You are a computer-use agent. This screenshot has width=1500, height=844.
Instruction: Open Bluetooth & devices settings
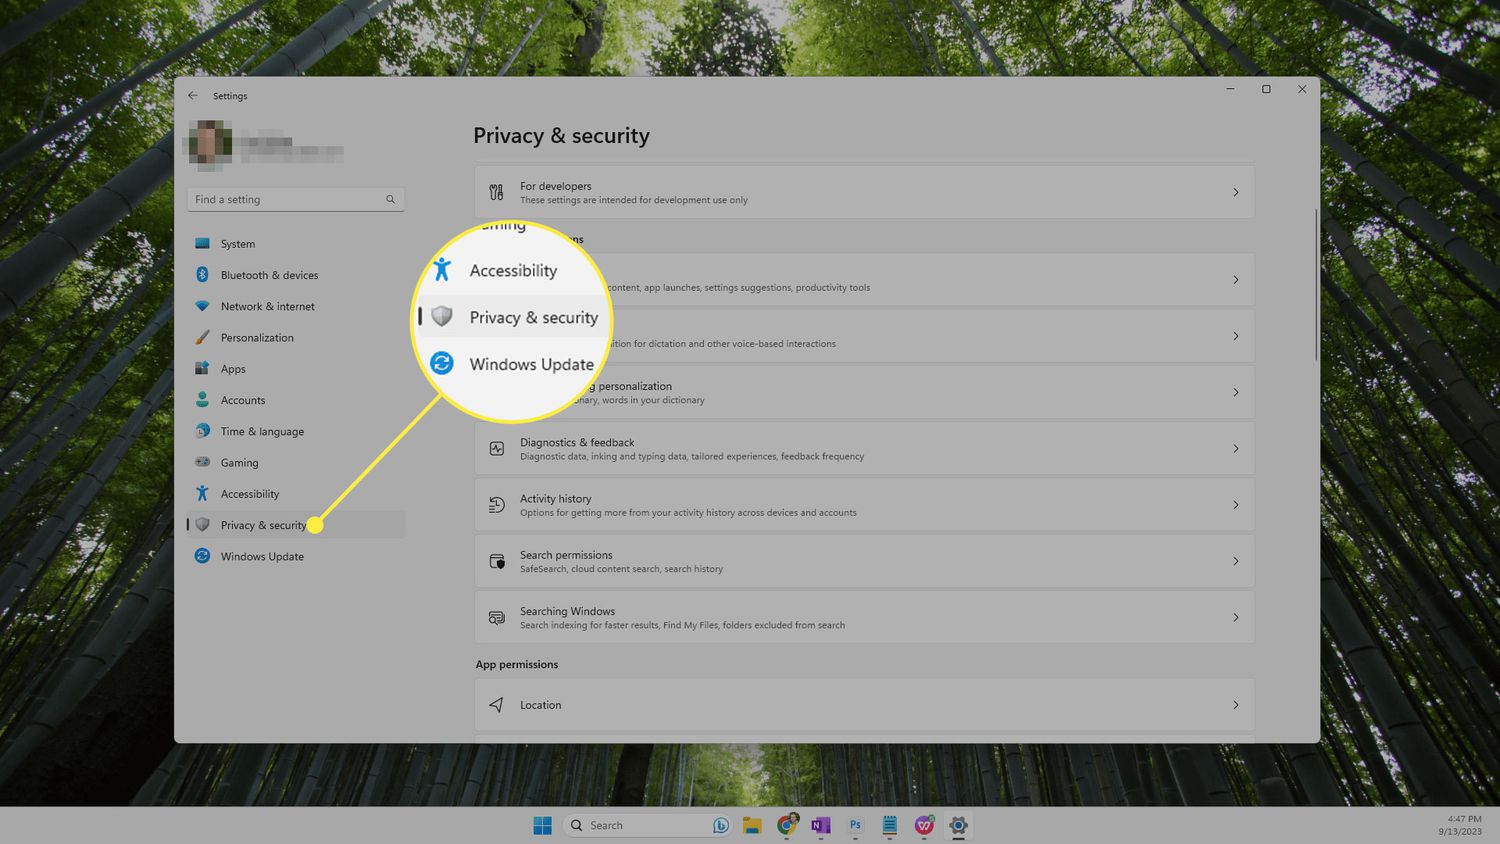point(269,275)
